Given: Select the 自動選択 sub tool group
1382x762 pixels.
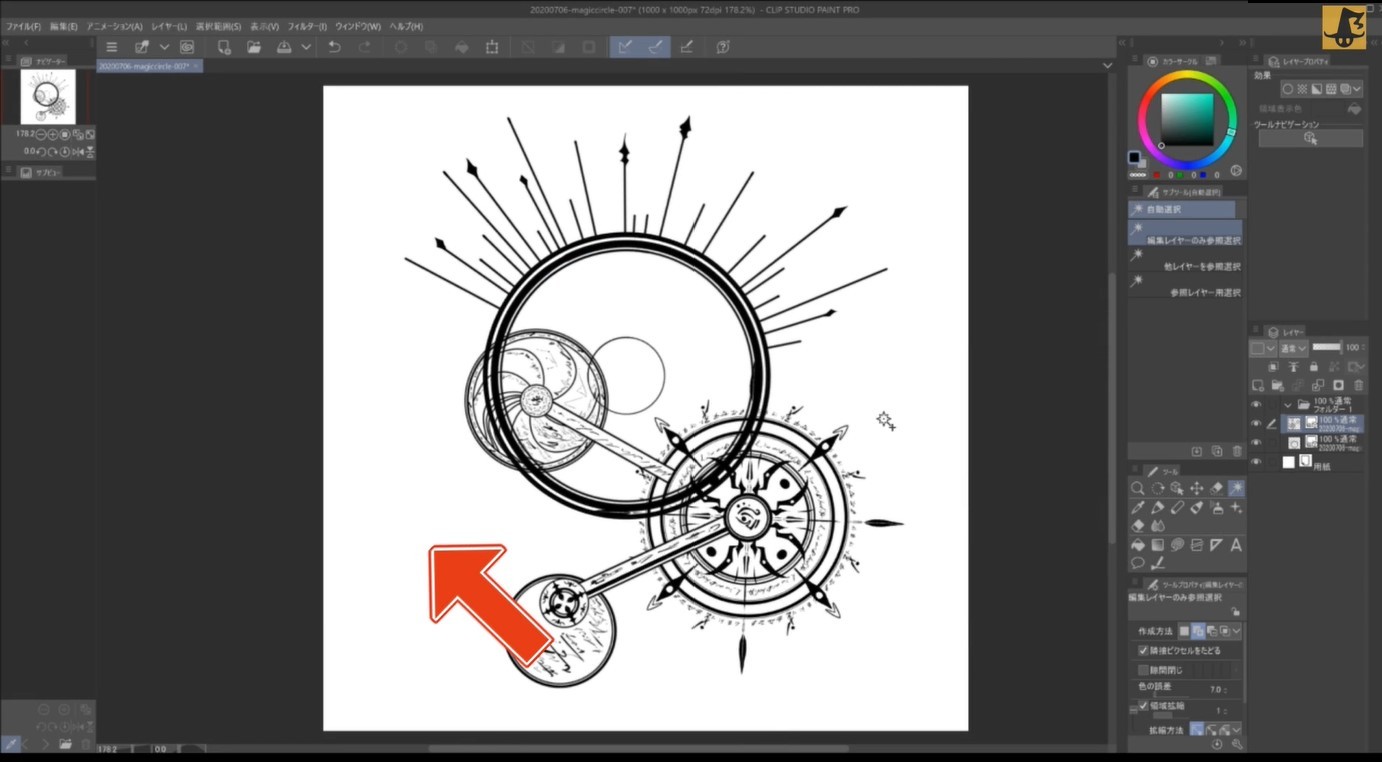Looking at the screenshot, I should 1182,210.
